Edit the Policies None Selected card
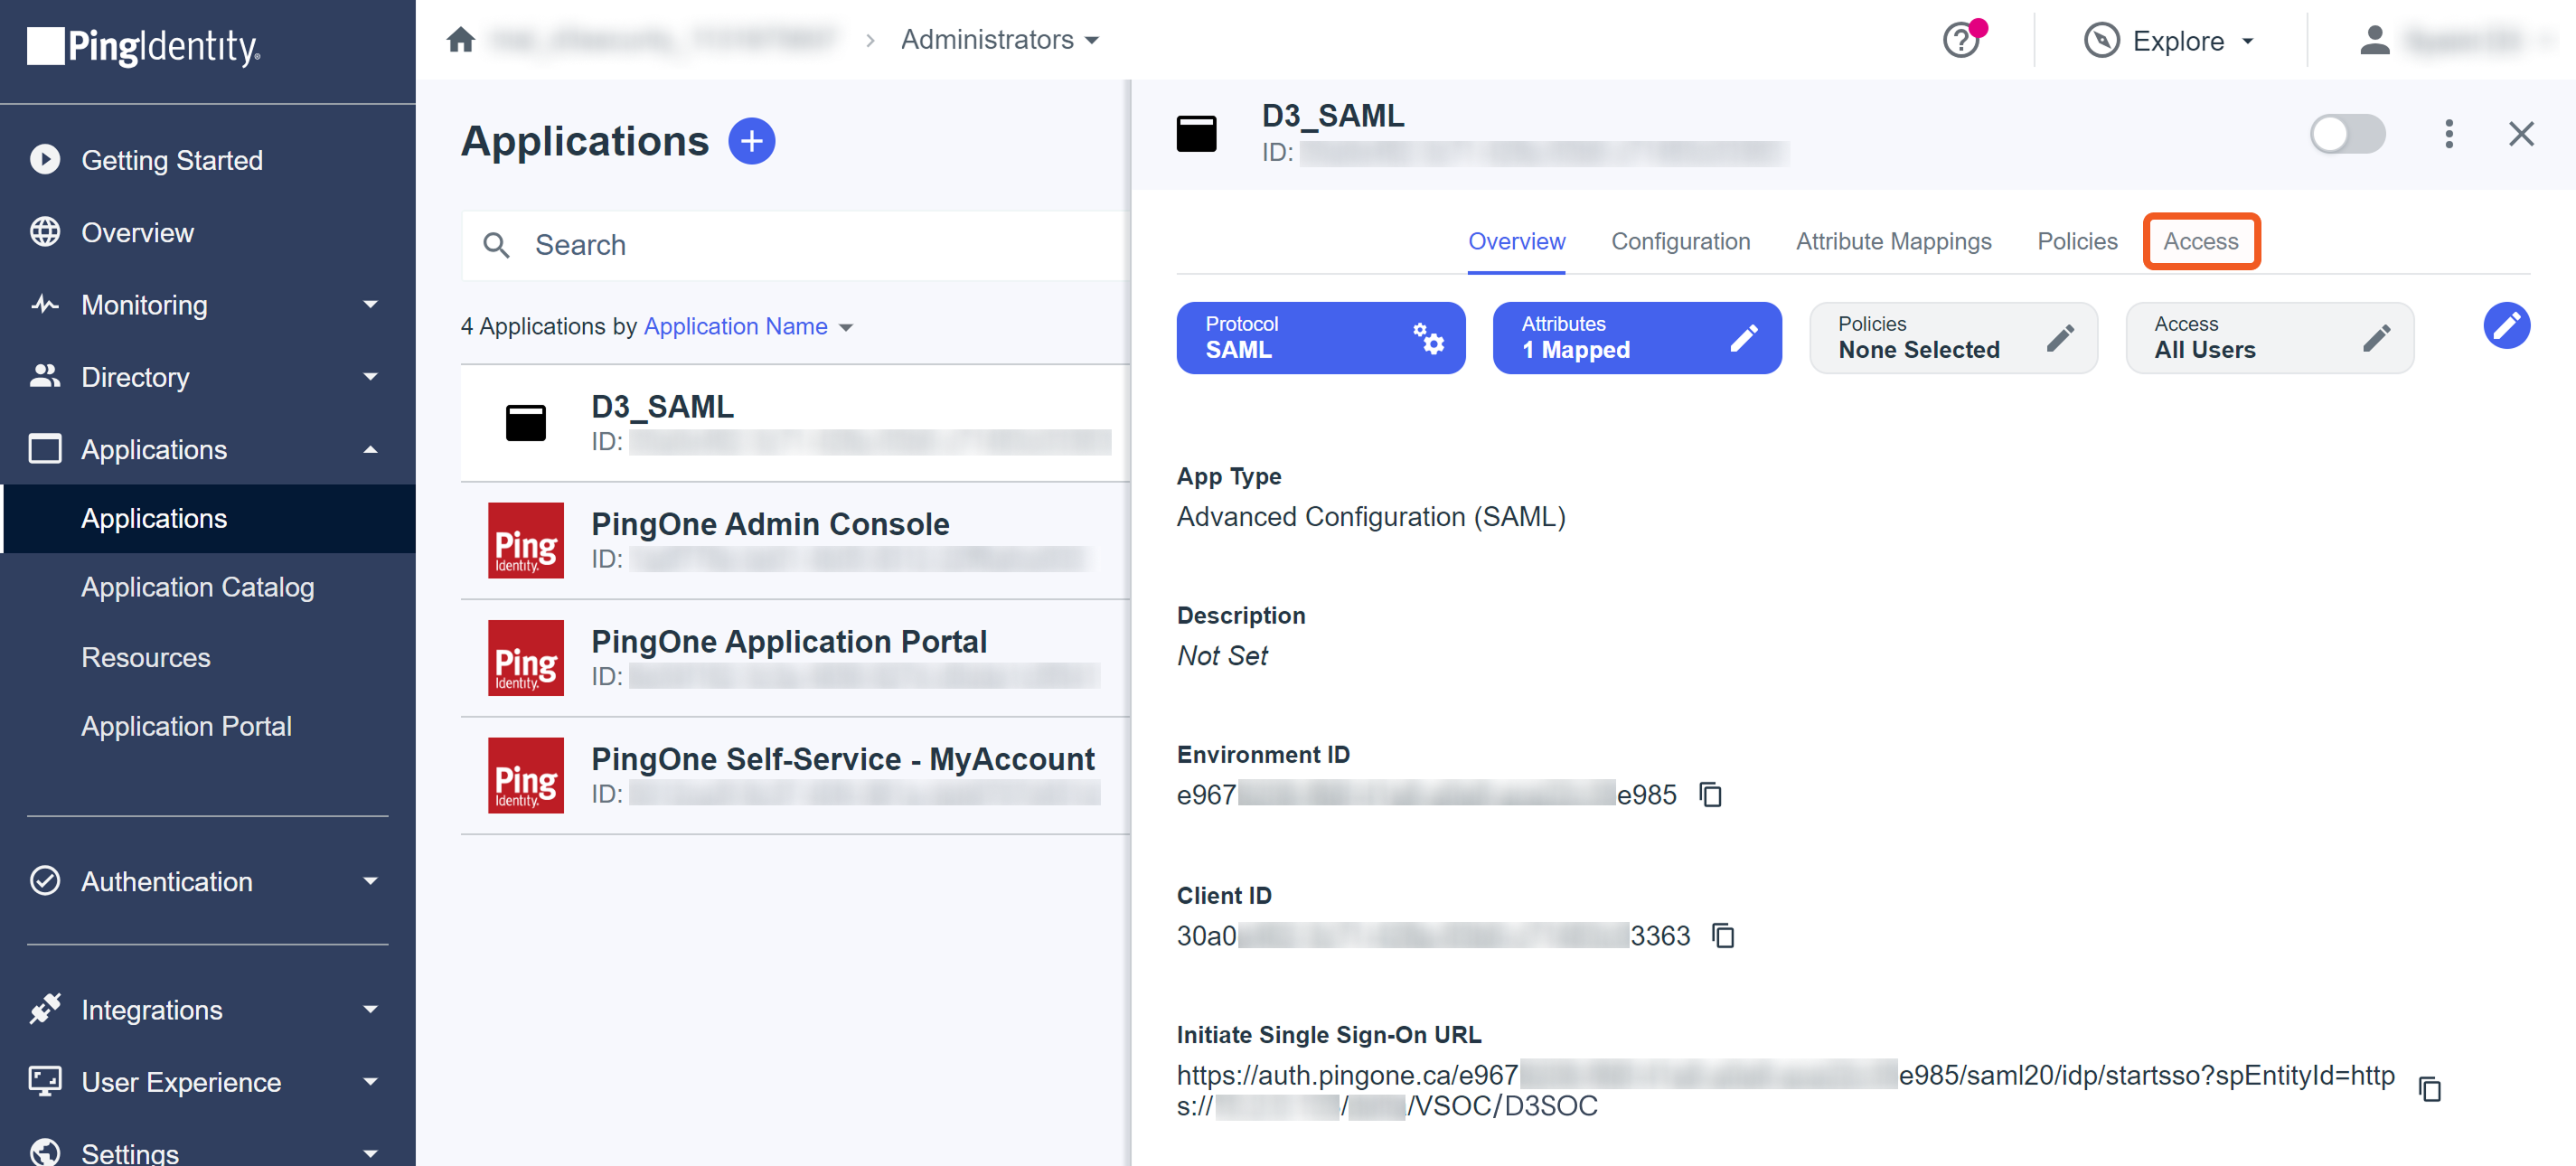Viewport: 2576px width, 1166px height. click(x=2059, y=338)
